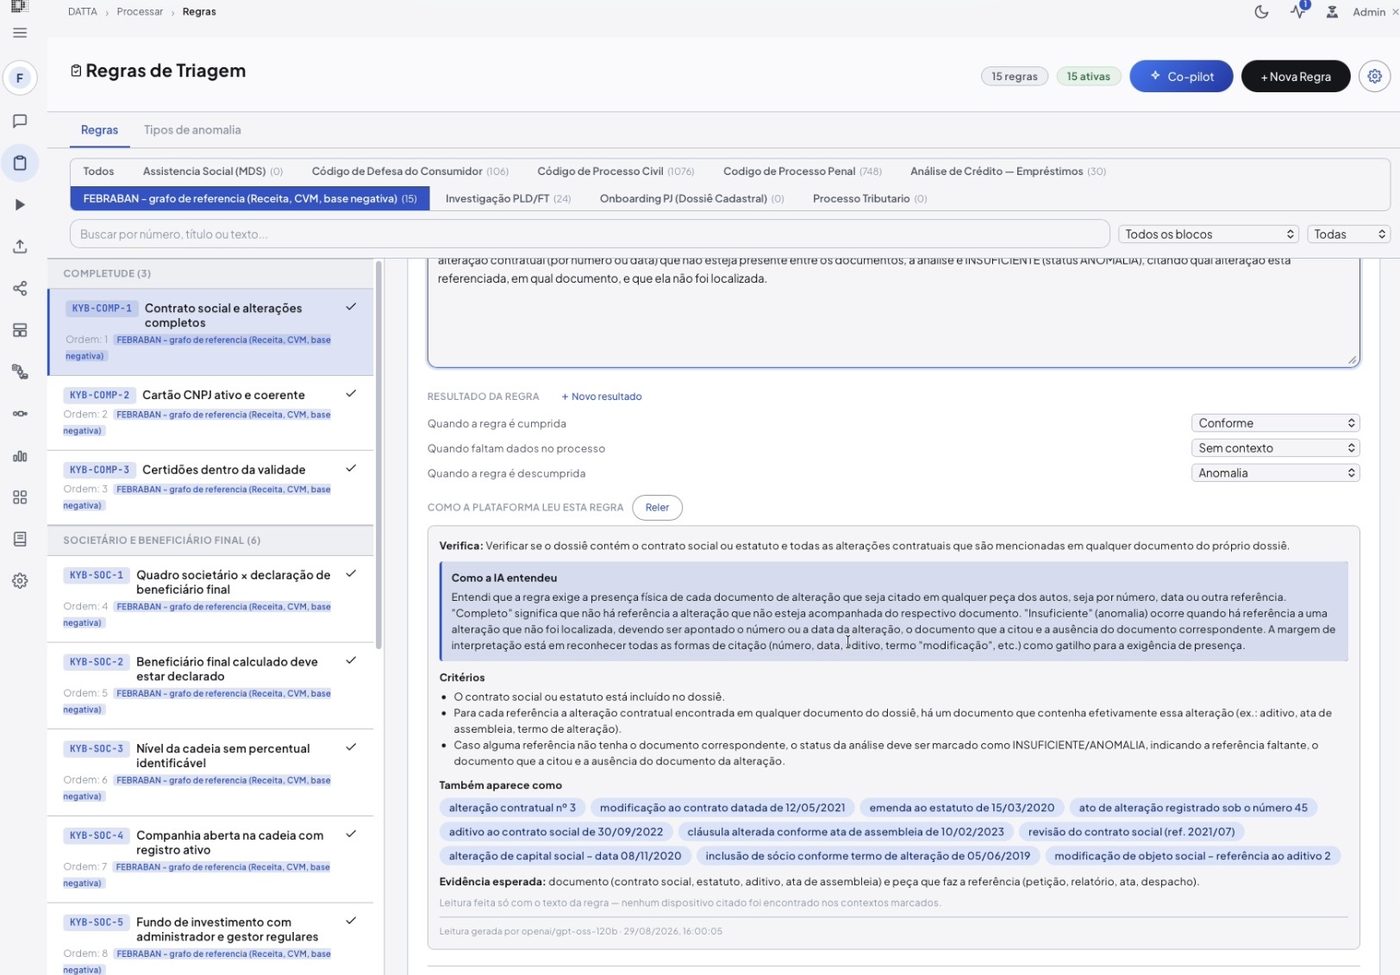Select the Código de Processo Penal filter
1400x975 pixels.
[803, 171]
